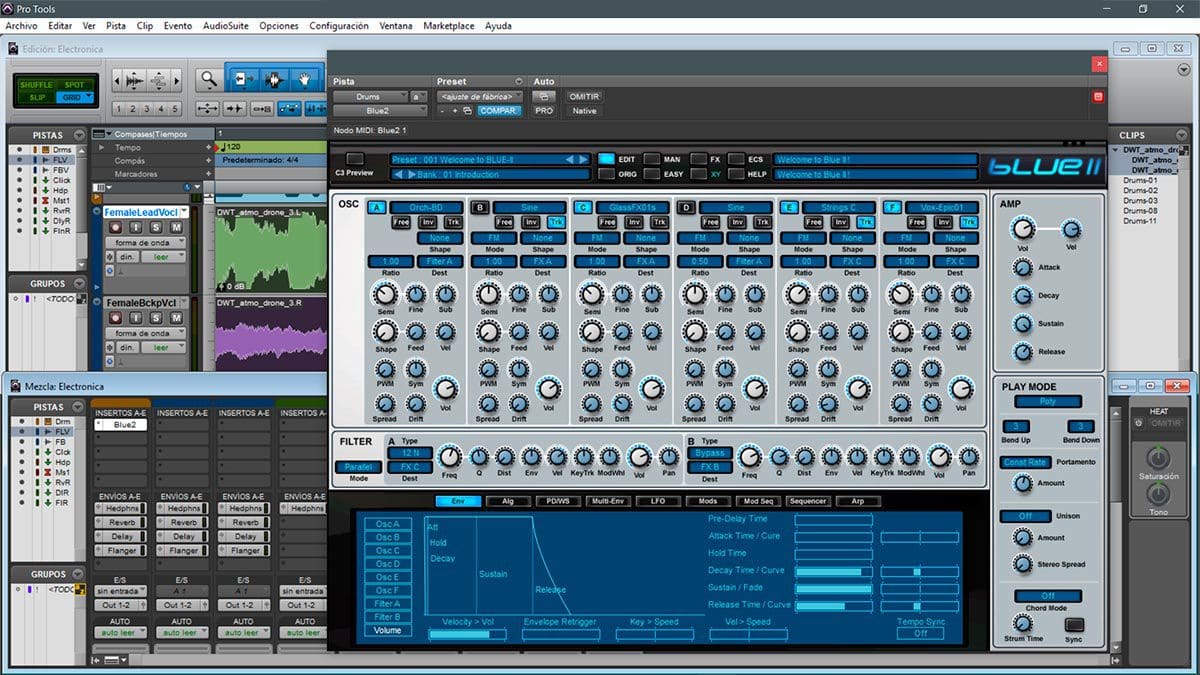Click the Poly play mode button
The width and height of the screenshot is (1200, 675).
1047,402
